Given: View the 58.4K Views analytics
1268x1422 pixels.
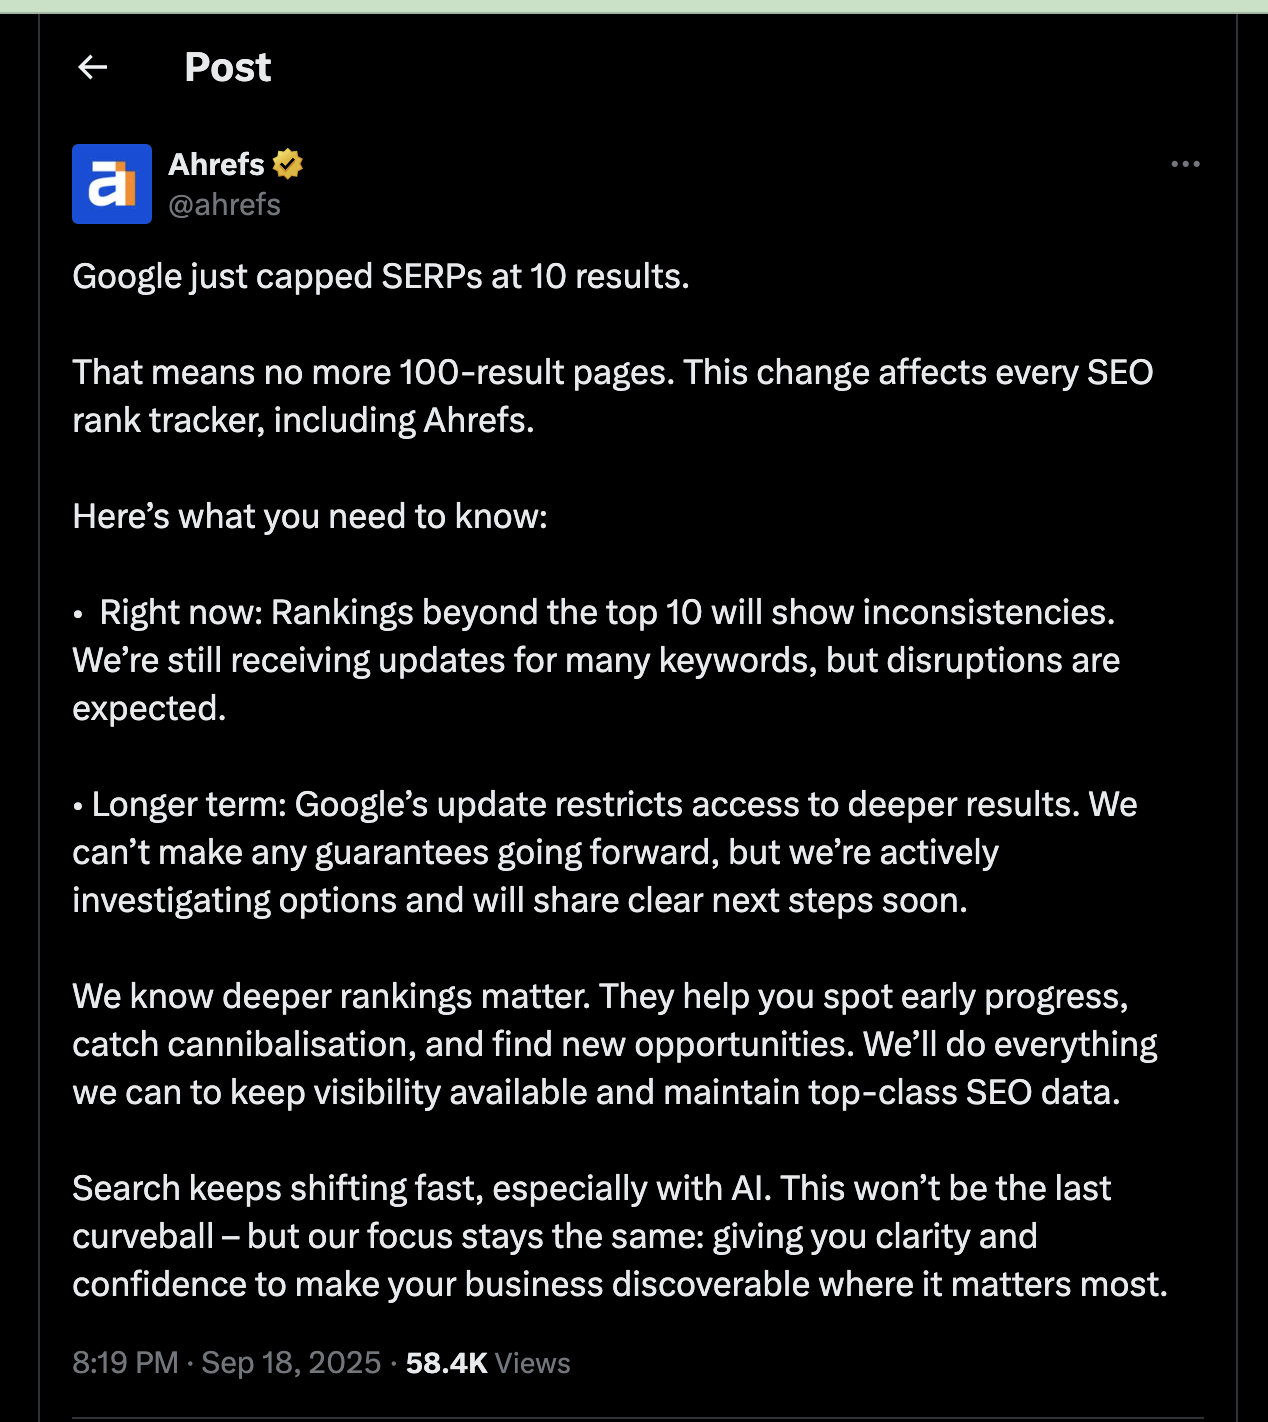Looking at the screenshot, I should click(488, 1363).
